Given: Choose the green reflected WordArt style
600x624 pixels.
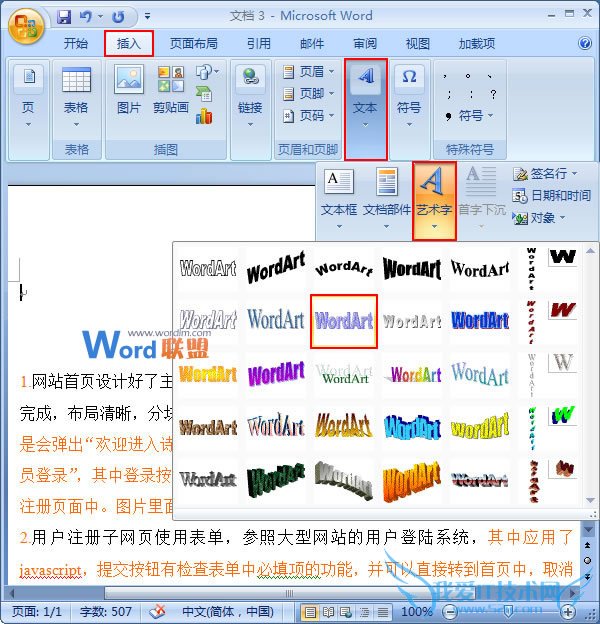Looking at the screenshot, I should tap(344, 374).
